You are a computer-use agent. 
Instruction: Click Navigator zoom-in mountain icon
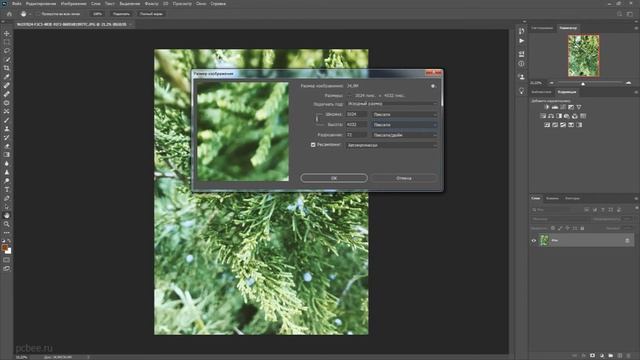click(629, 83)
